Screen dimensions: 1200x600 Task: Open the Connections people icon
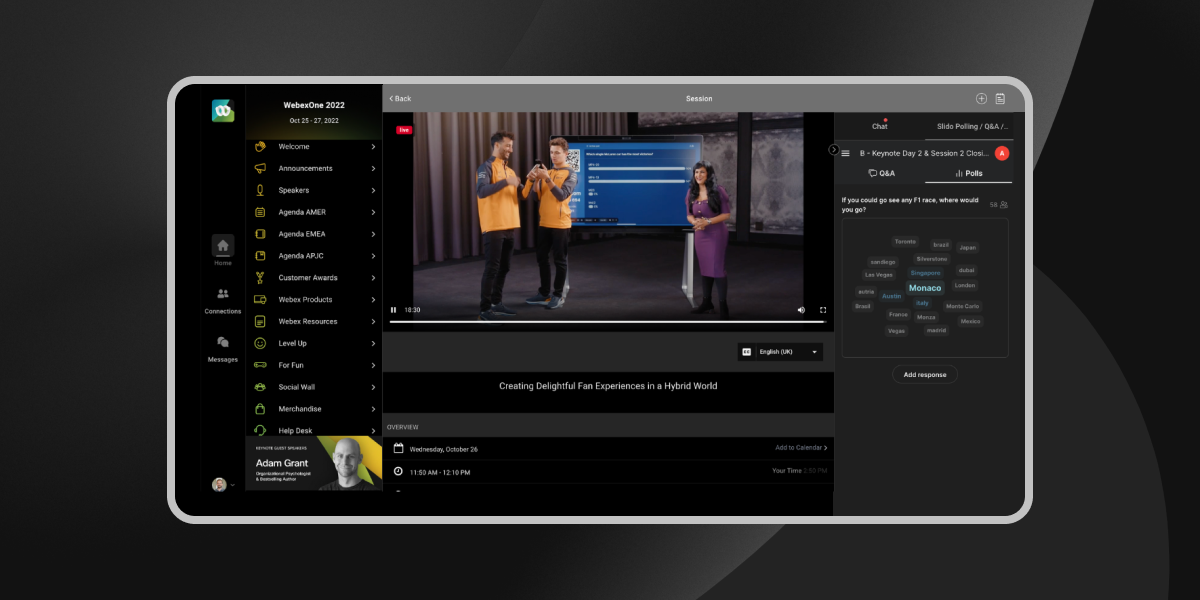(x=222, y=294)
